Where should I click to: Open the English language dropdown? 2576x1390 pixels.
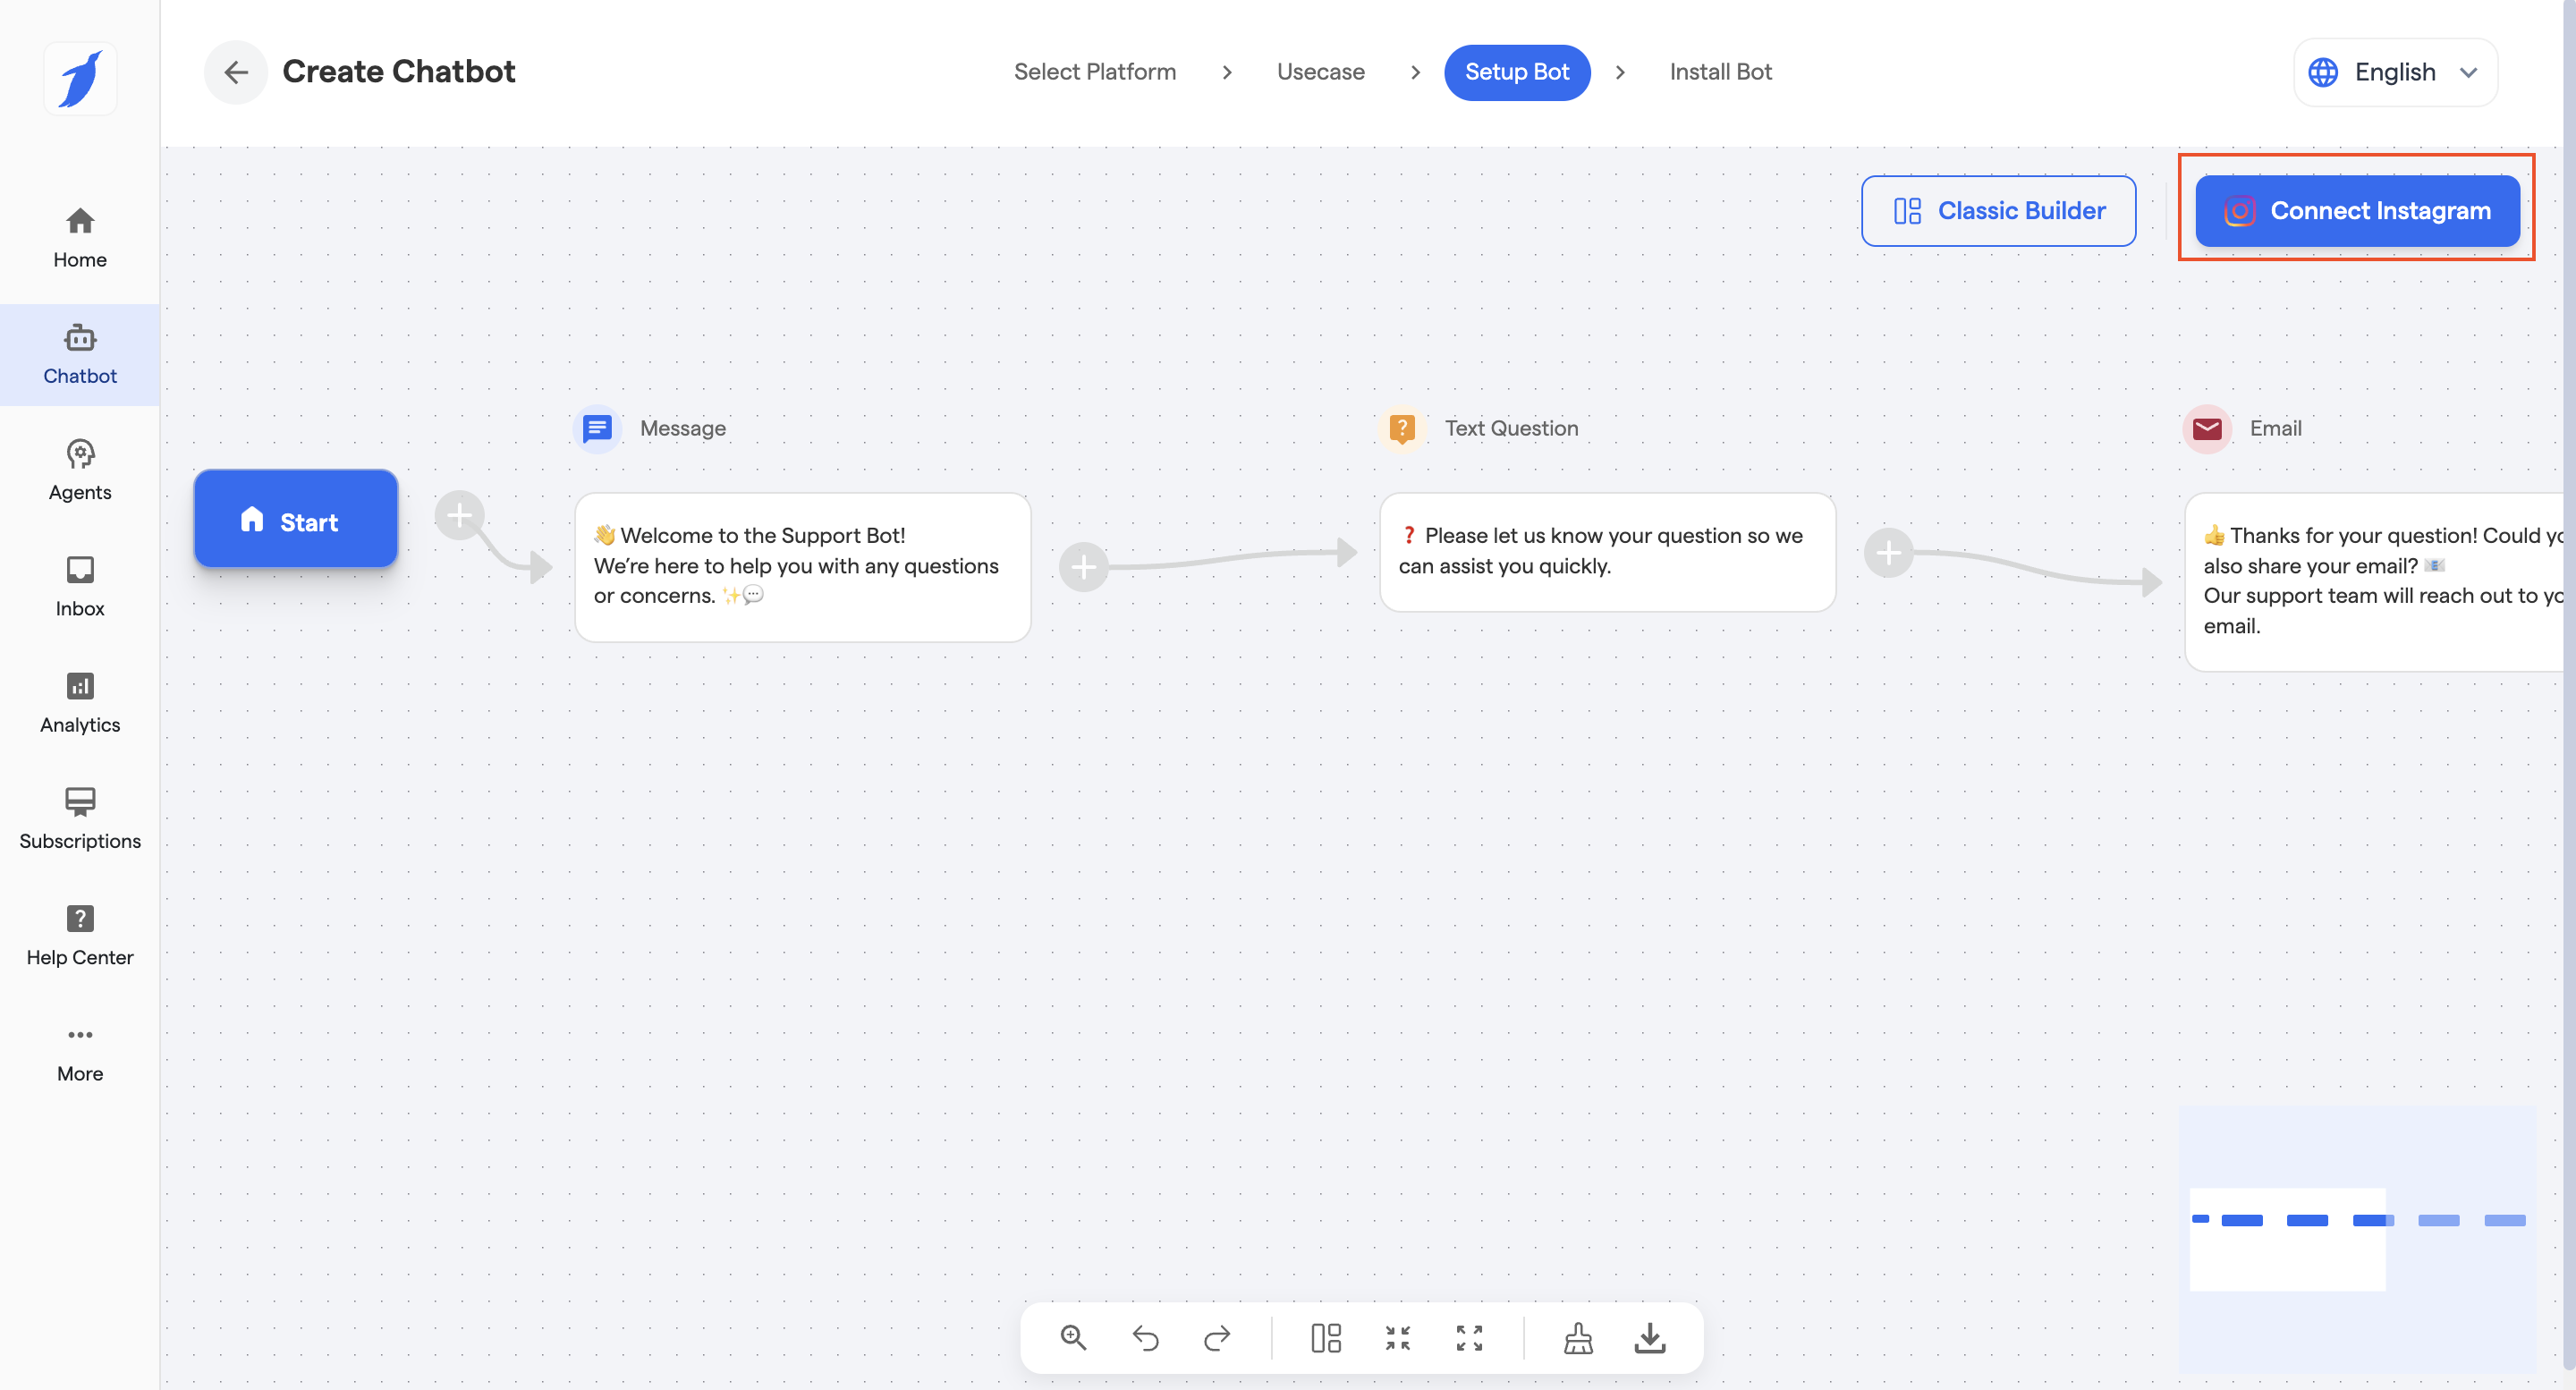point(2394,72)
